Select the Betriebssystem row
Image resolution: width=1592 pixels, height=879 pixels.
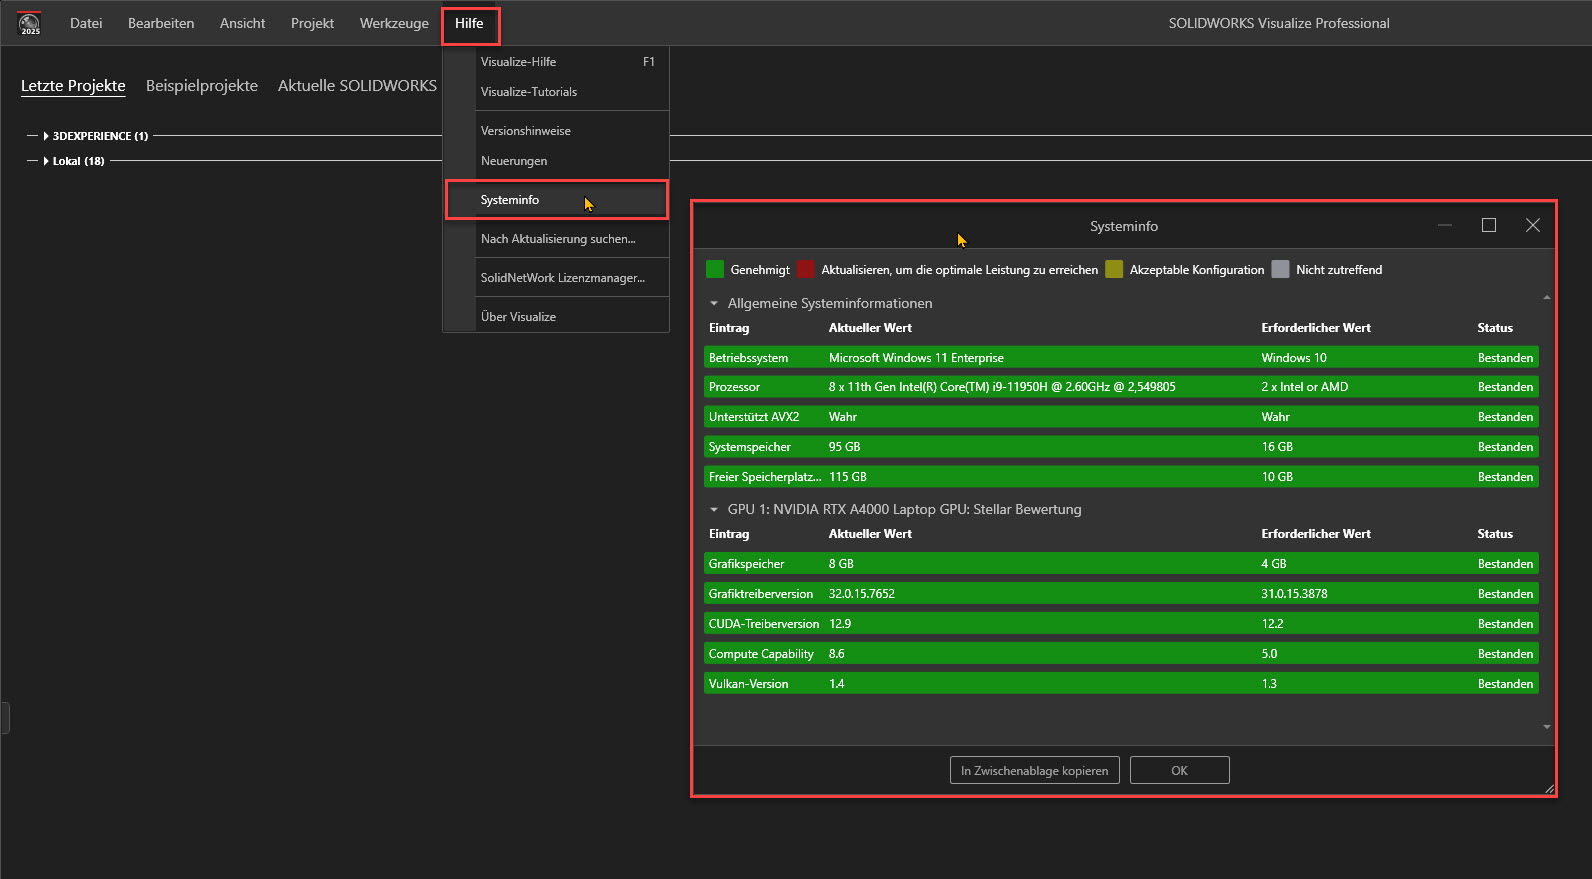[x=1121, y=358]
